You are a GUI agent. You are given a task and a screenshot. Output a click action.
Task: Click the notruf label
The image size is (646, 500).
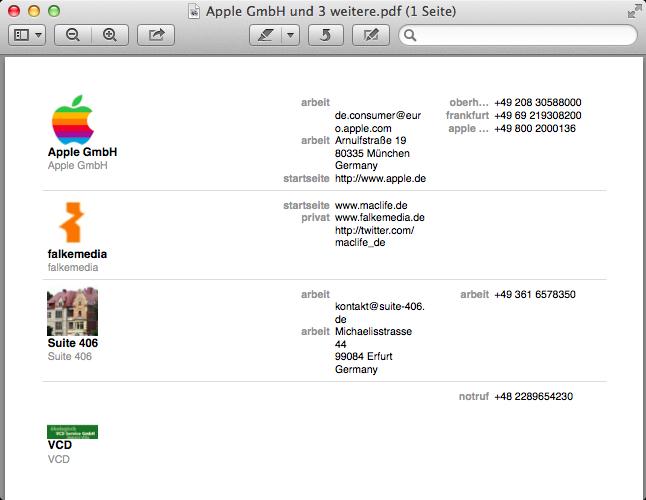(474, 397)
